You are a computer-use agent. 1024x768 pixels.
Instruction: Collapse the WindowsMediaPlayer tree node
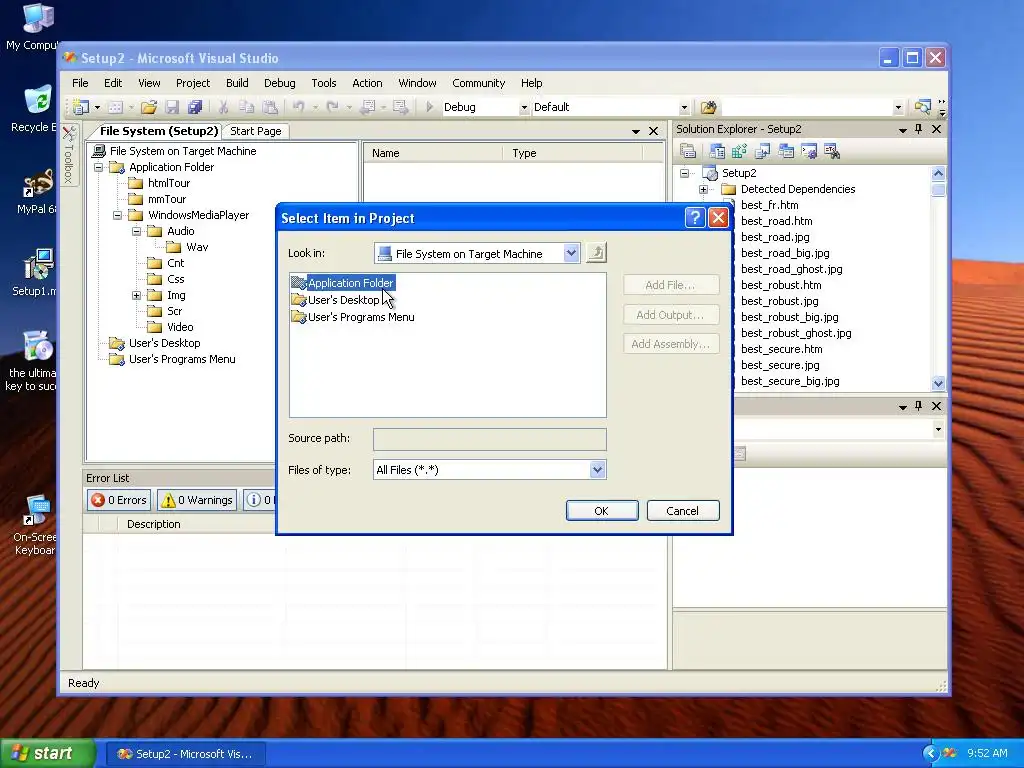tap(118, 215)
